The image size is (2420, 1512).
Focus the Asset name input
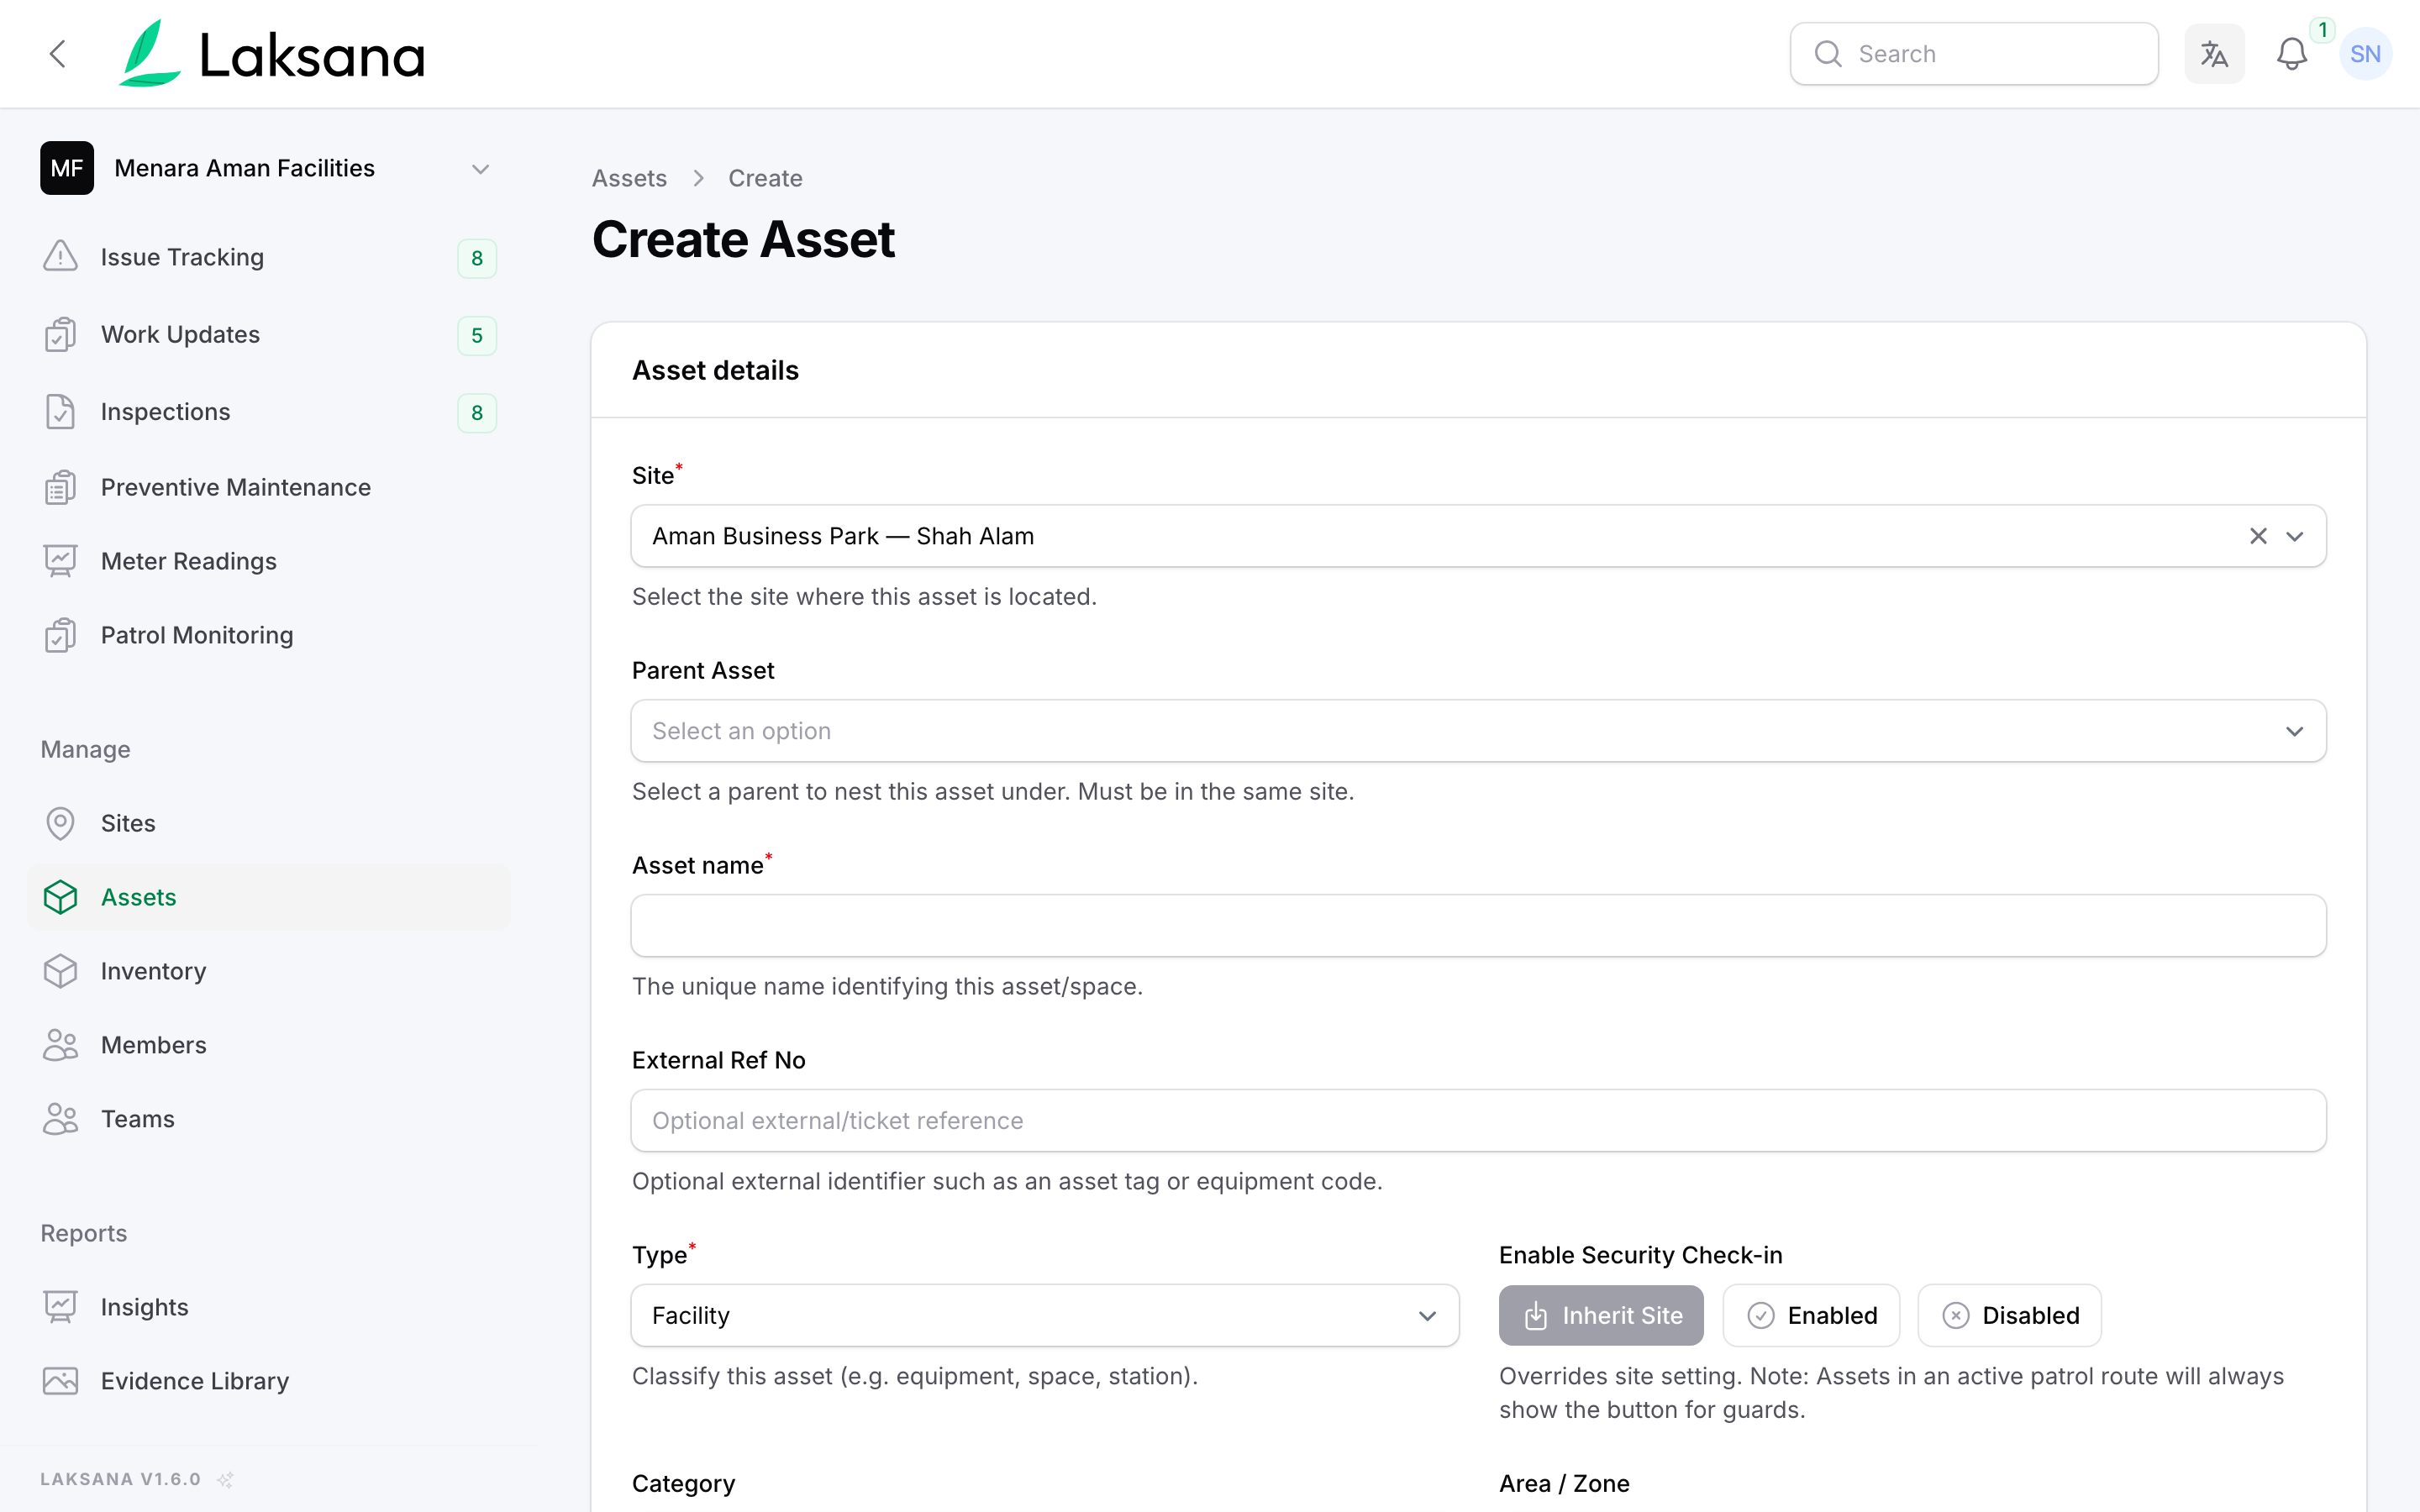click(1478, 926)
